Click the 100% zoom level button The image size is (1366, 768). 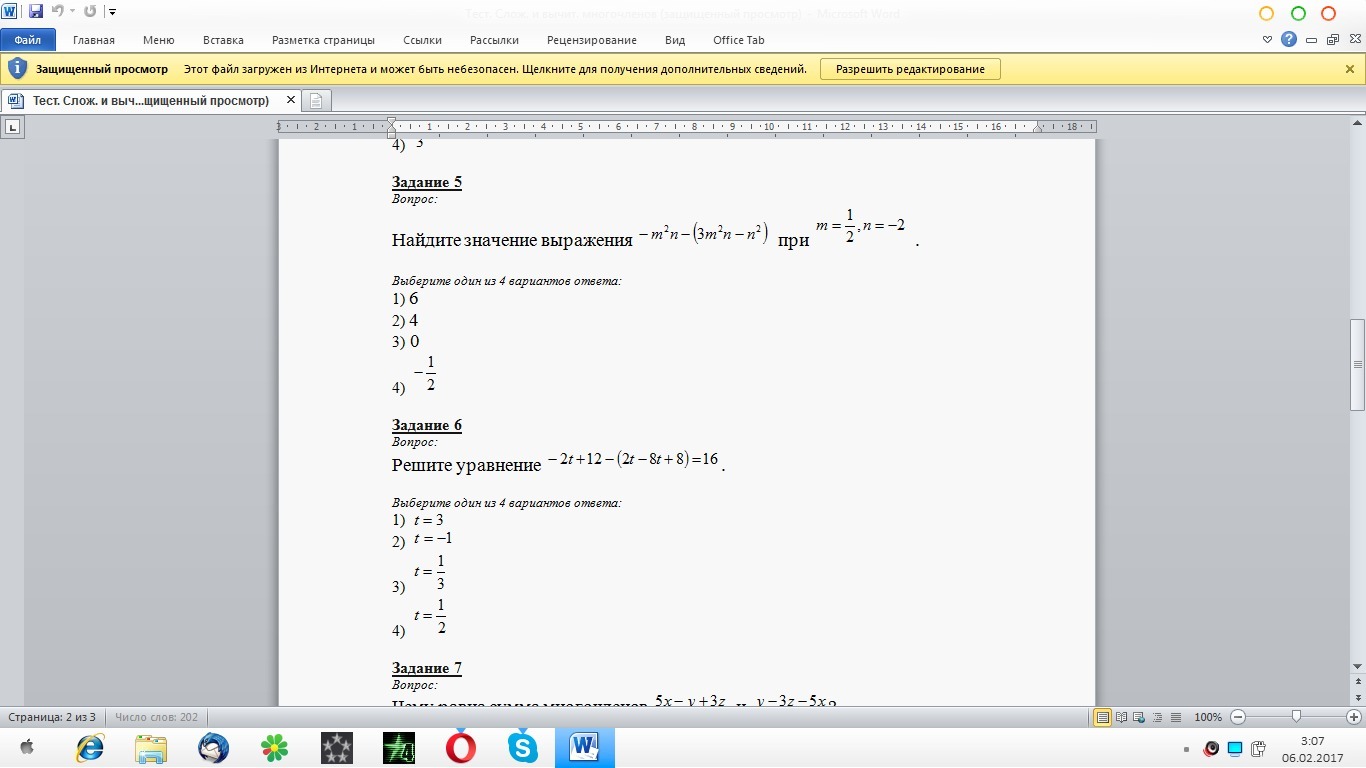click(1209, 717)
